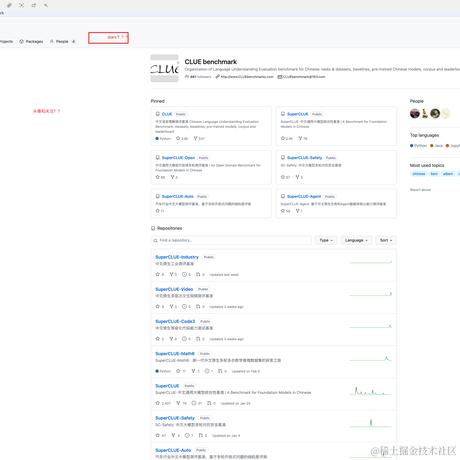
Task: Filter by Python in Top languages
Action: pos(418,146)
